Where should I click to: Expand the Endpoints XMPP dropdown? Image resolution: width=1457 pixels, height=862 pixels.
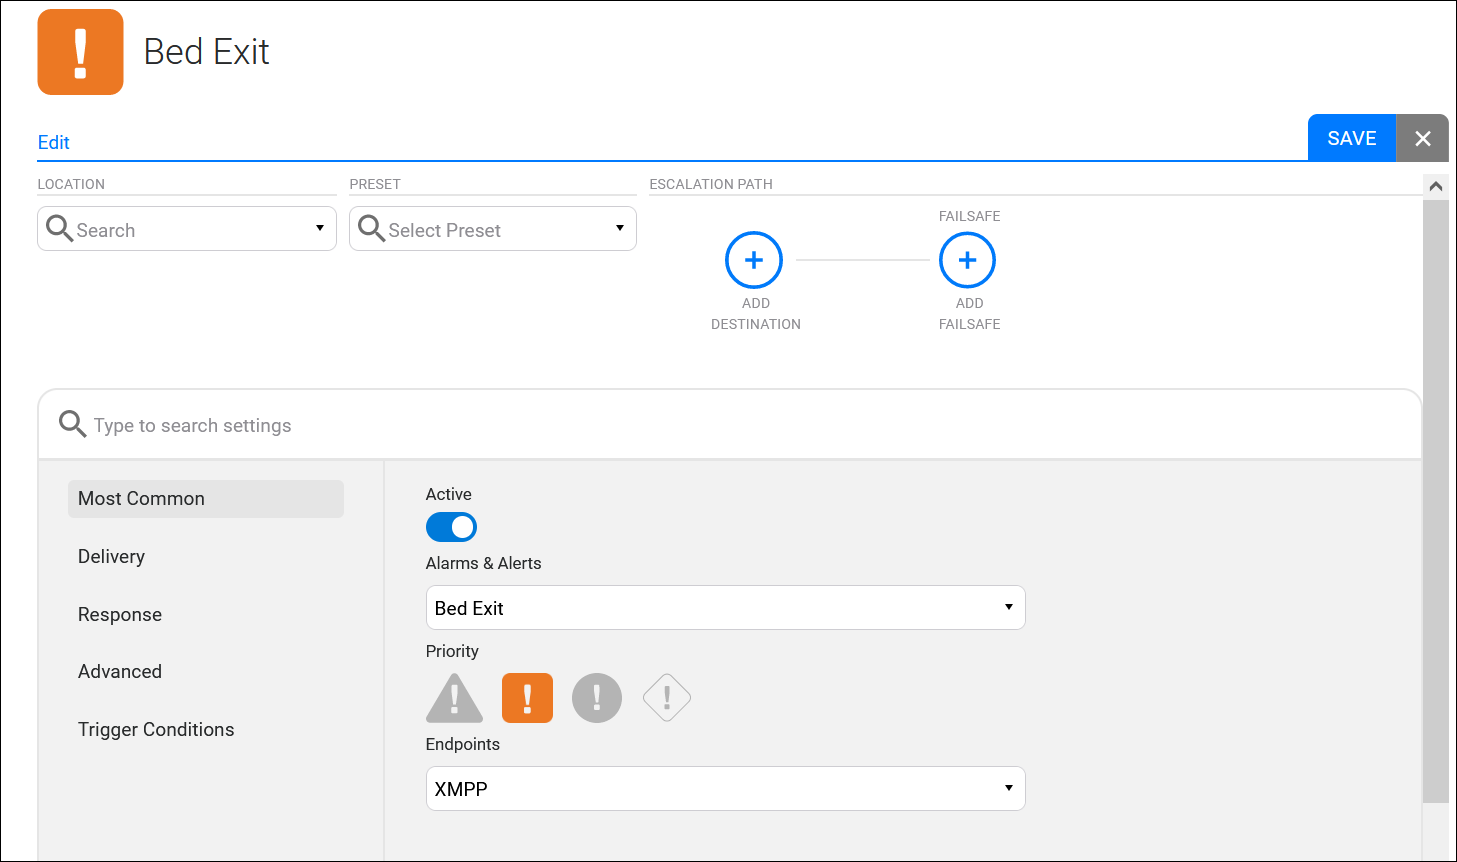(725, 789)
